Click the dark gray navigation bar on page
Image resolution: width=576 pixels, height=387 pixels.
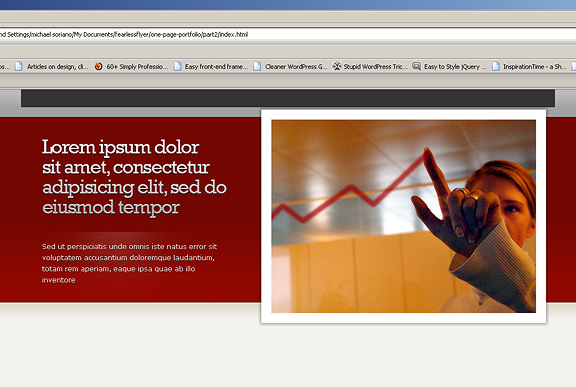pyautogui.click(x=288, y=98)
